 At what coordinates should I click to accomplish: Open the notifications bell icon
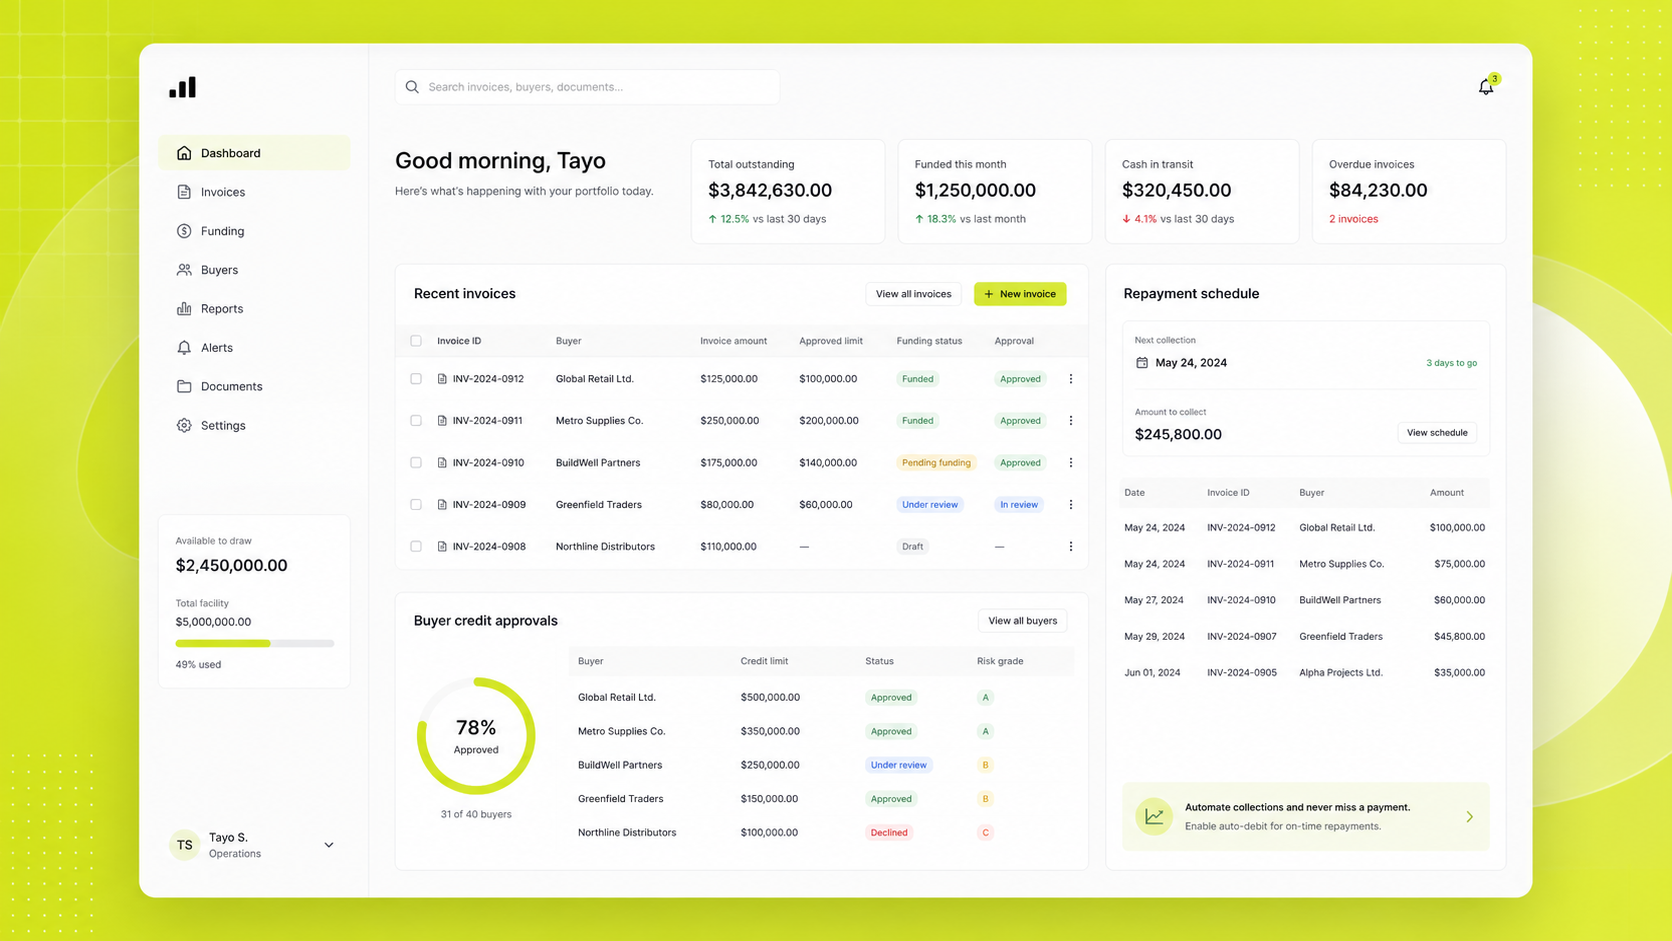[1486, 87]
